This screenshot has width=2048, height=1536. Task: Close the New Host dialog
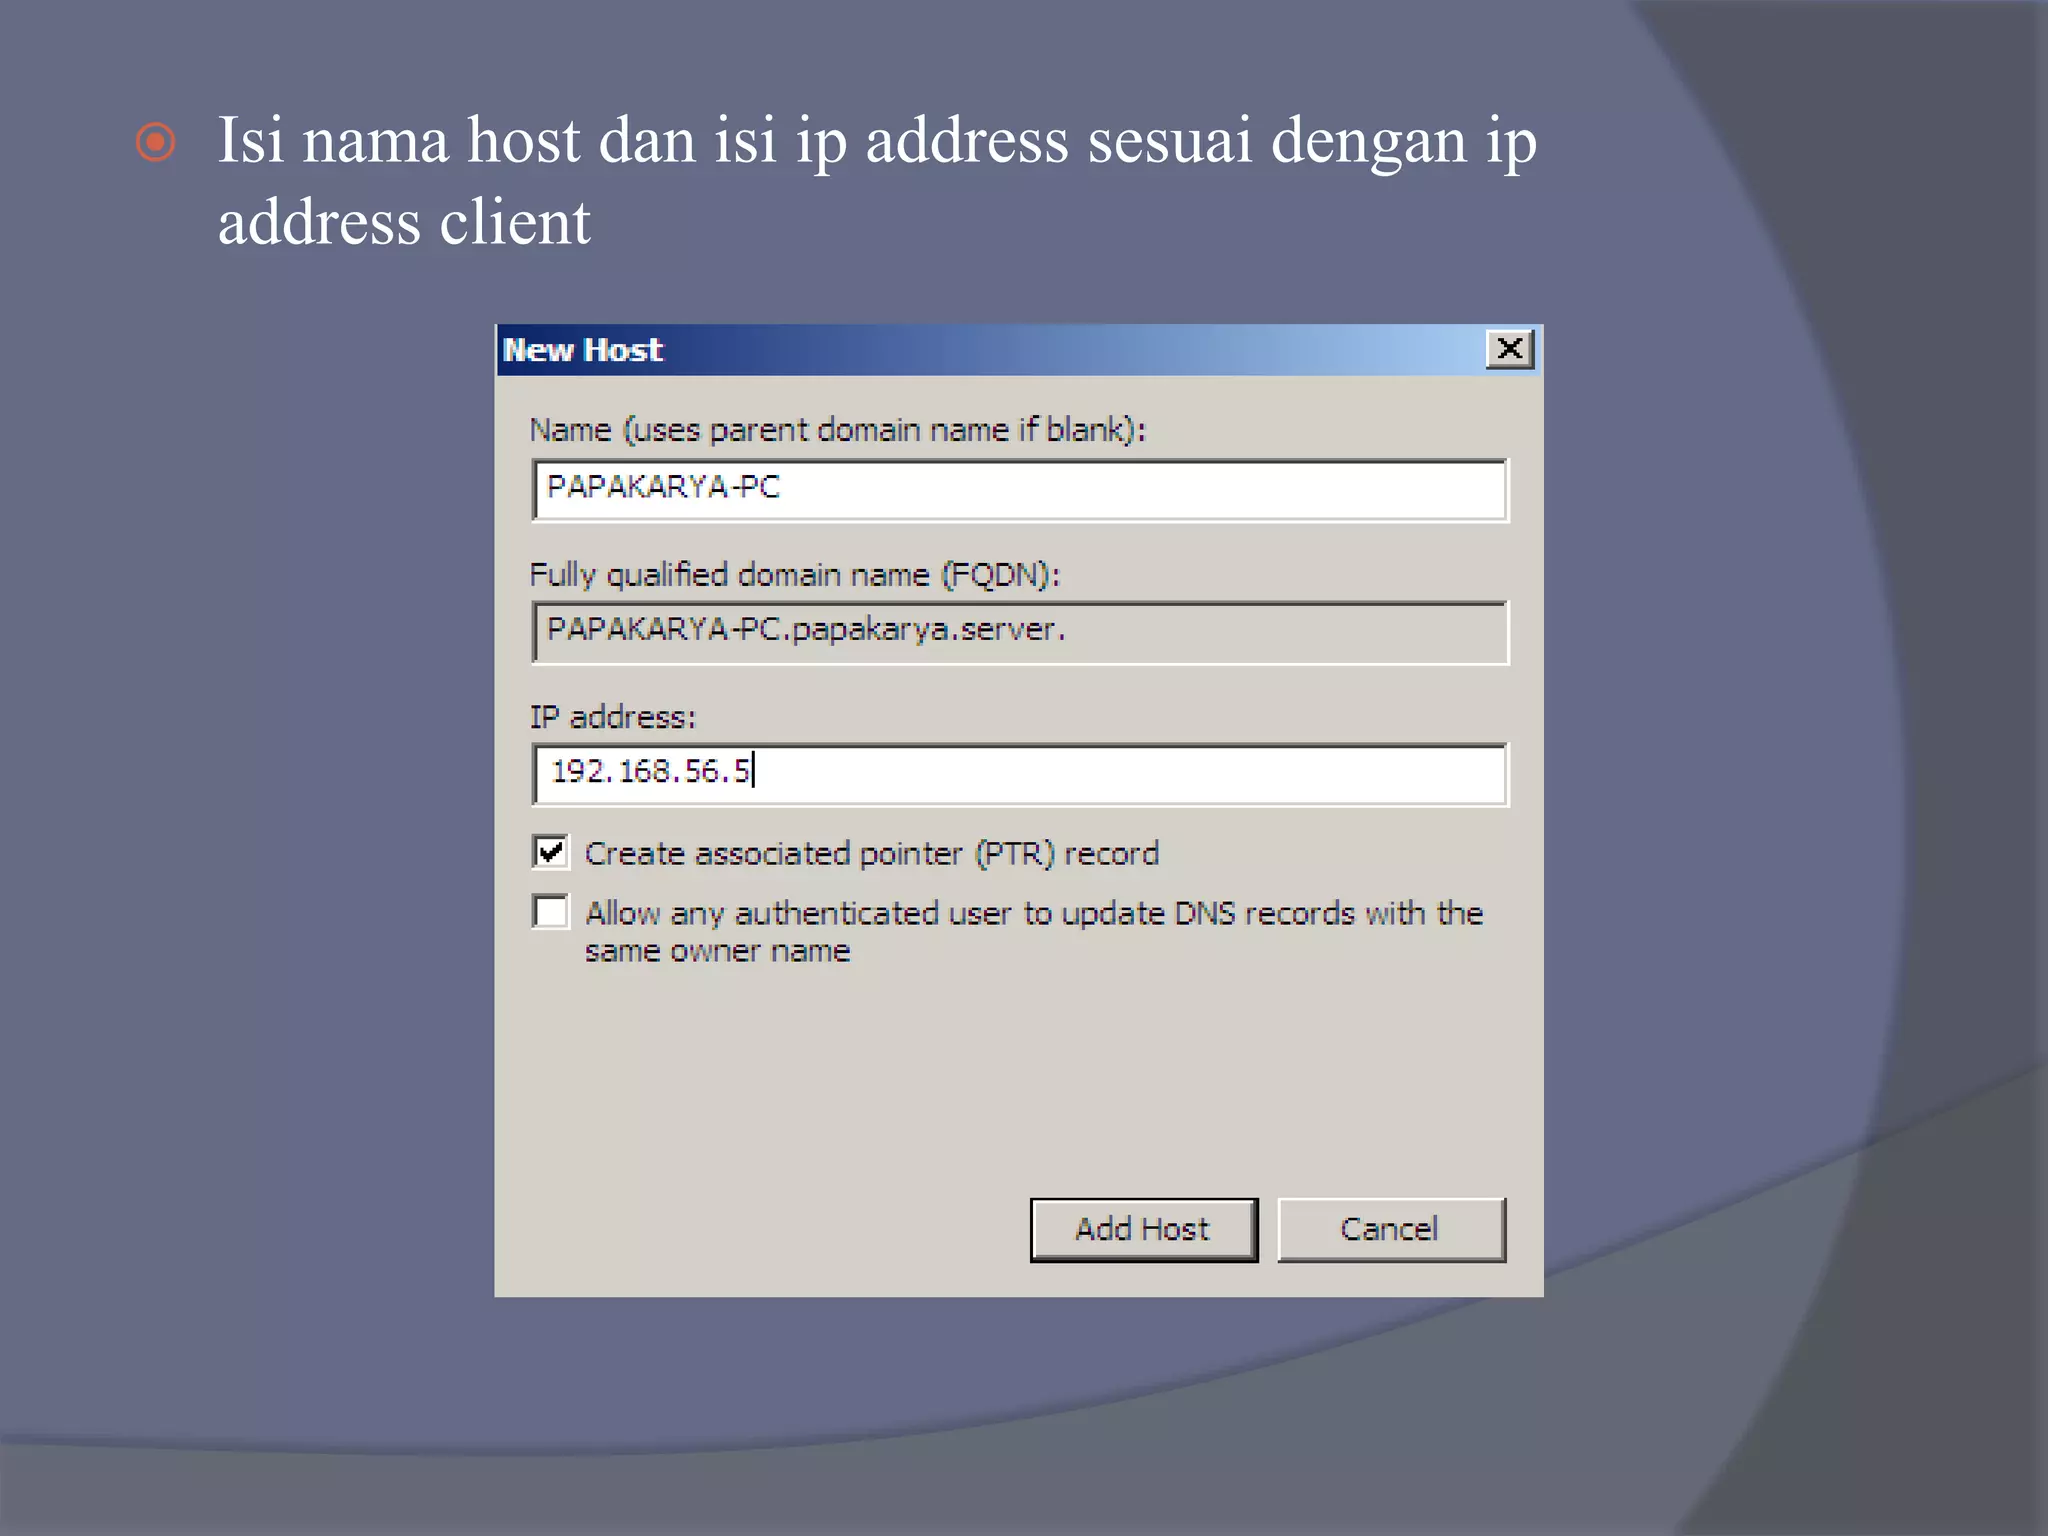[1510, 349]
